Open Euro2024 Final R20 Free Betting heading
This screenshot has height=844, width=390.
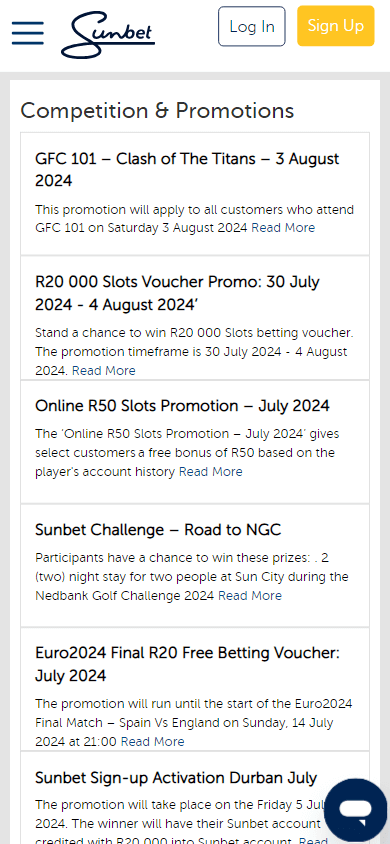[x=188, y=664]
